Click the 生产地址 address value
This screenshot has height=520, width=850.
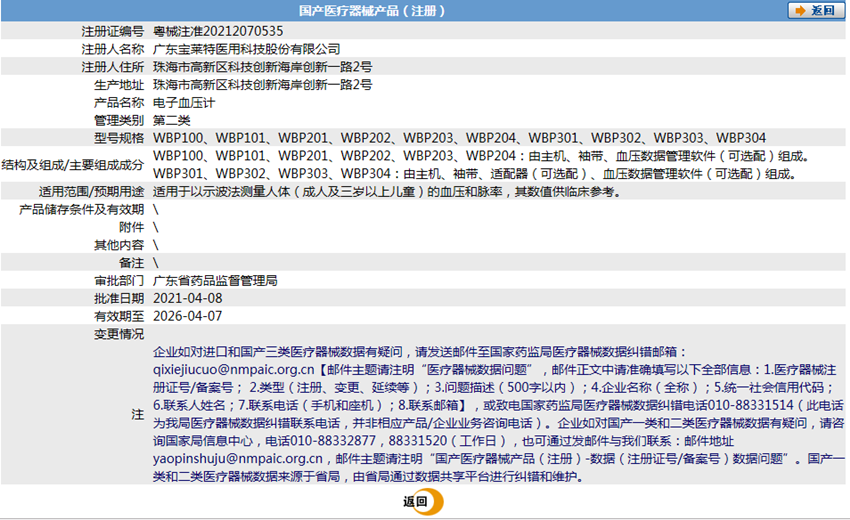[x=262, y=85]
